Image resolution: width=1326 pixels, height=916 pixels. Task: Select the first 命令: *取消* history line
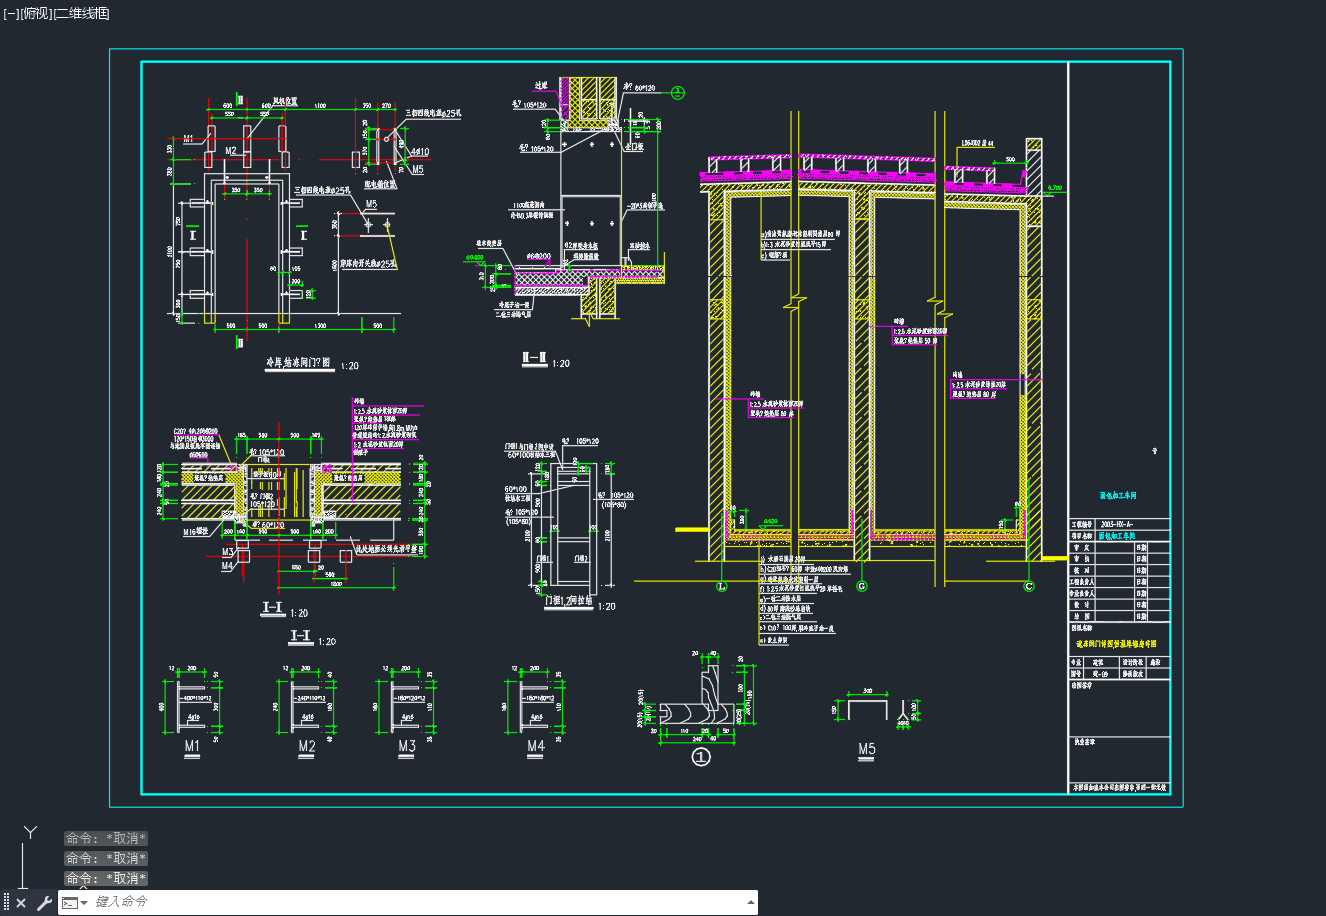click(106, 838)
